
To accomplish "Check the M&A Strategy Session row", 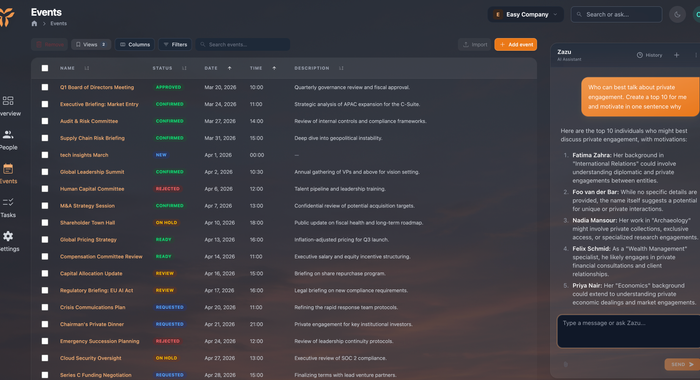I will tap(45, 206).
